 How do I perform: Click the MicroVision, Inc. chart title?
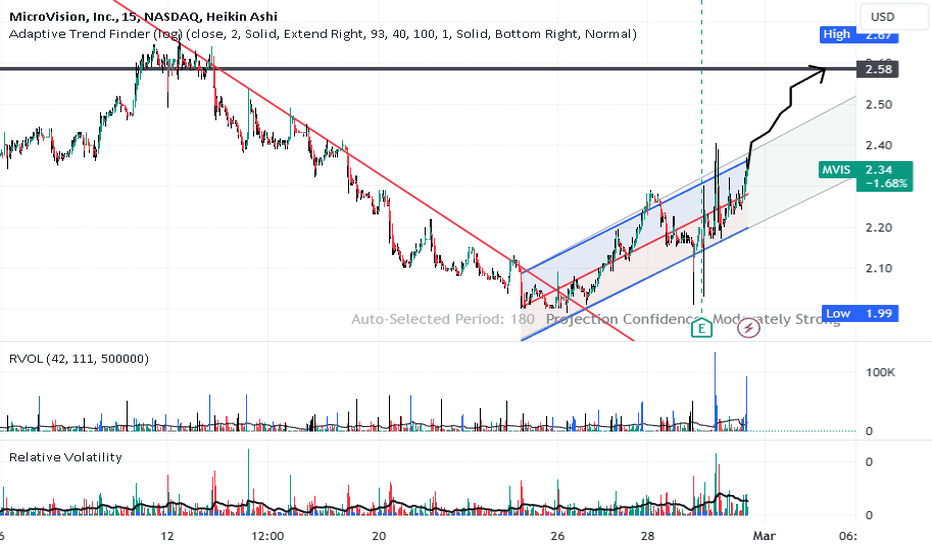point(143,16)
